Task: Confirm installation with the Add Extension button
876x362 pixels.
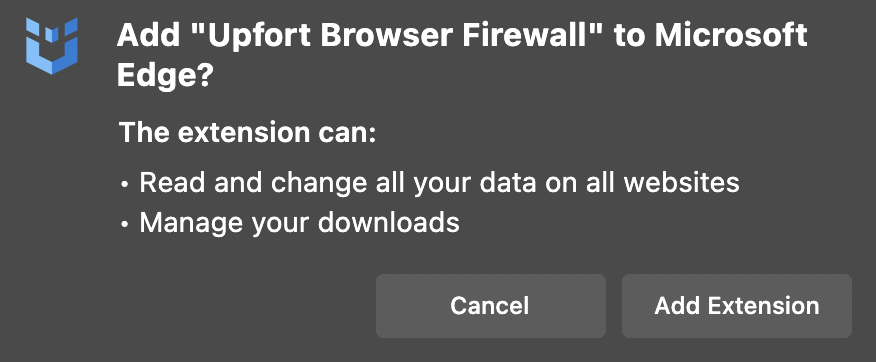Action: point(736,306)
